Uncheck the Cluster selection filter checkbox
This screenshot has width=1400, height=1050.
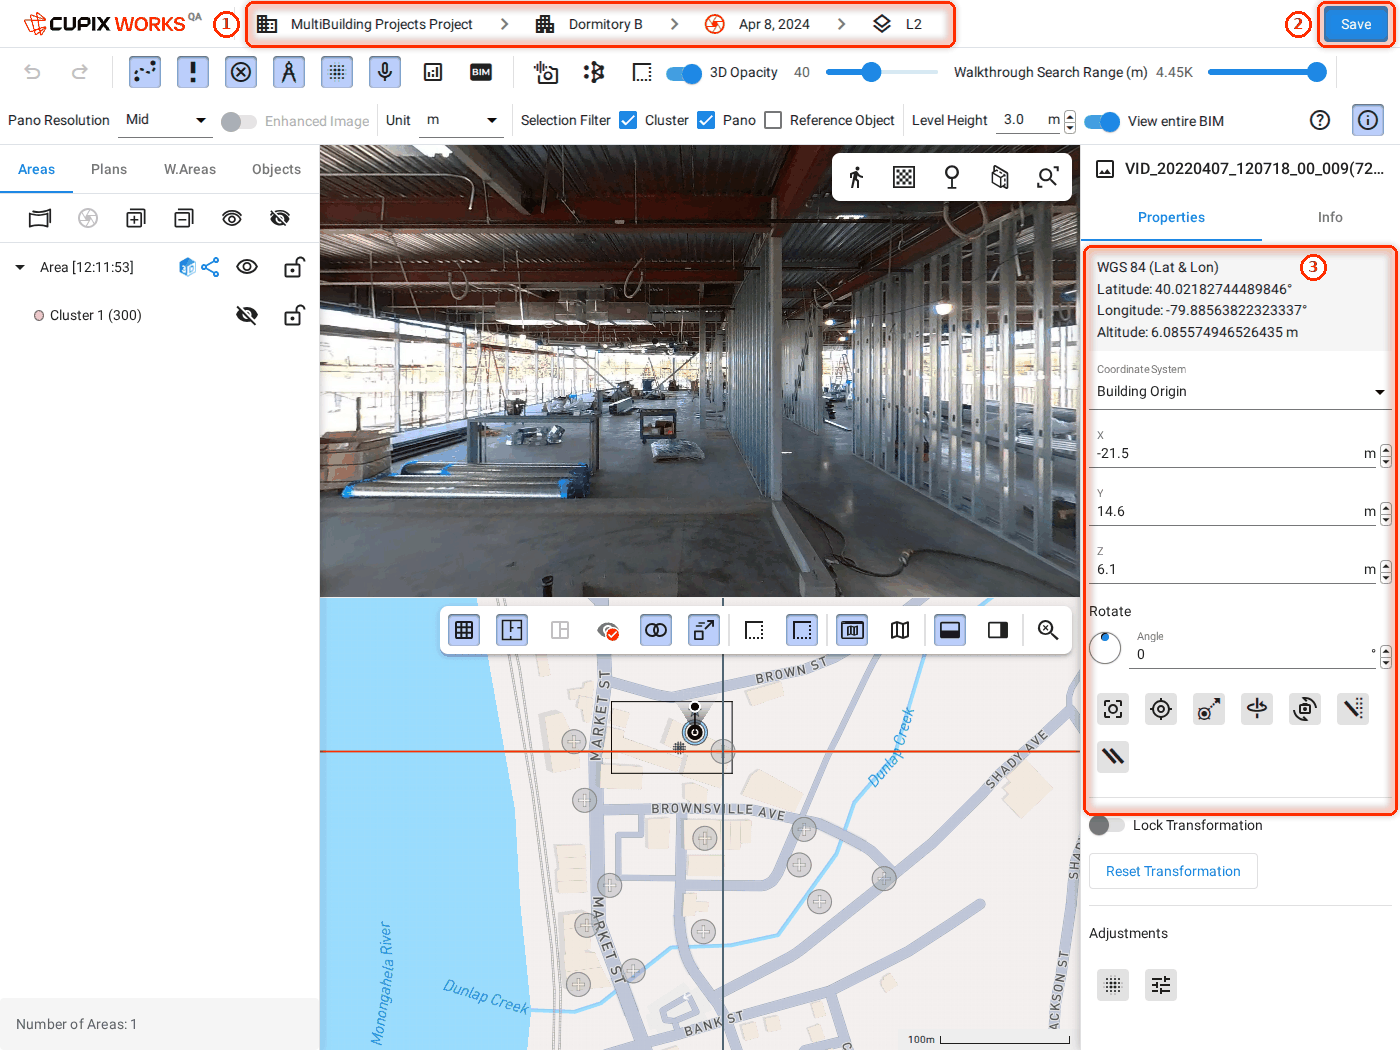point(628,120)
